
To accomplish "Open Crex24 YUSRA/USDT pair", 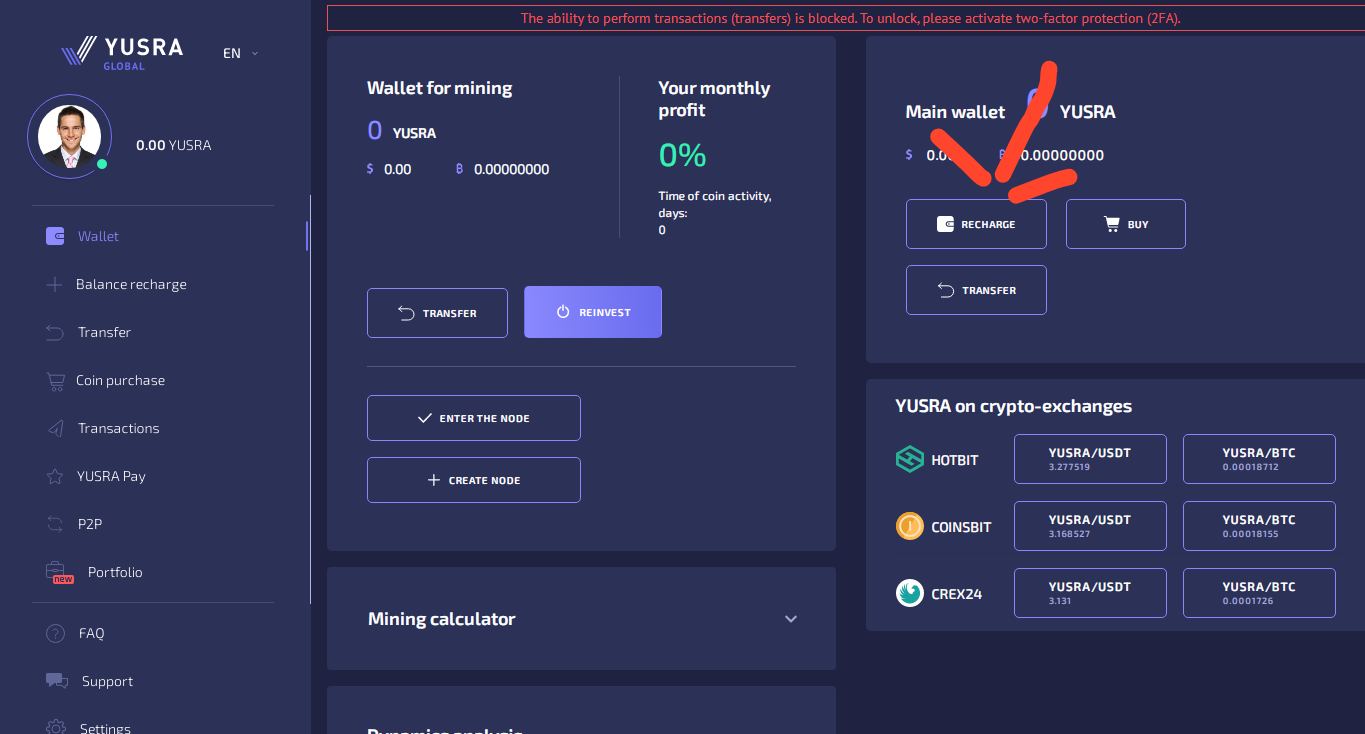I will click(1090, 593).
